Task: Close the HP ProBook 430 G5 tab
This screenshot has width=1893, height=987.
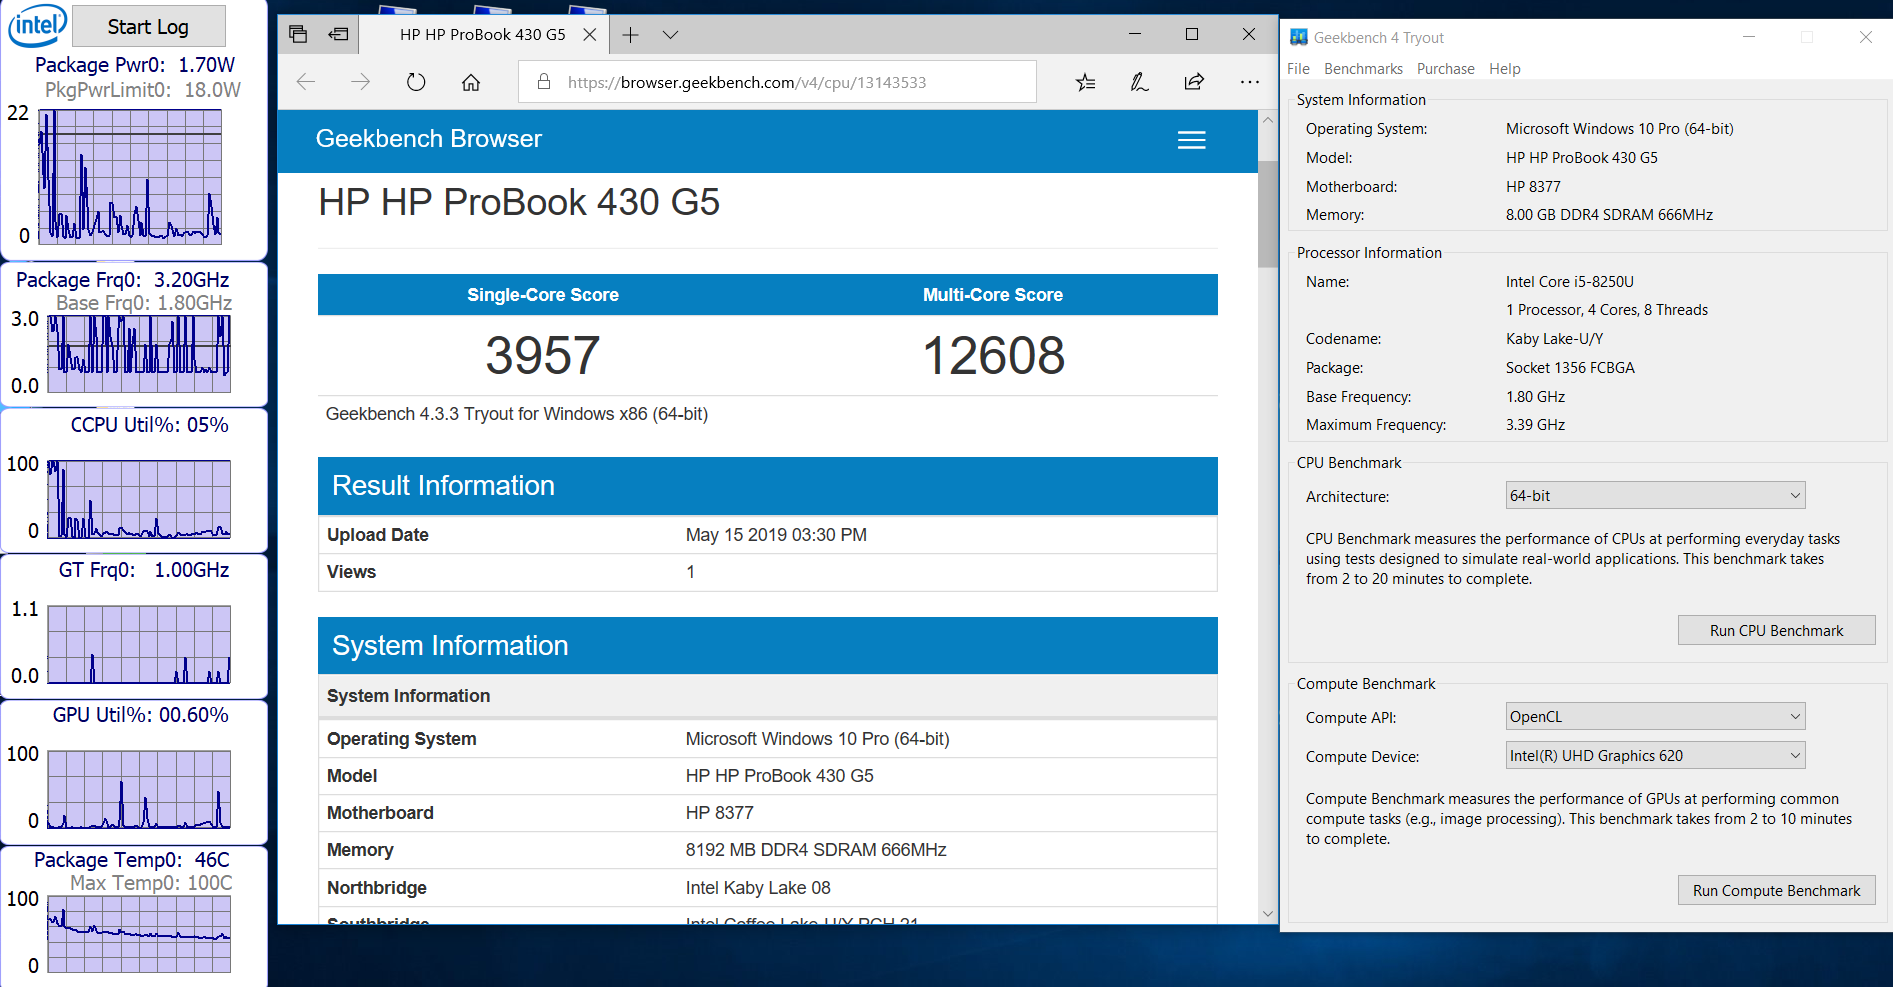Action: pyautogui.click(x=590, y=34)
